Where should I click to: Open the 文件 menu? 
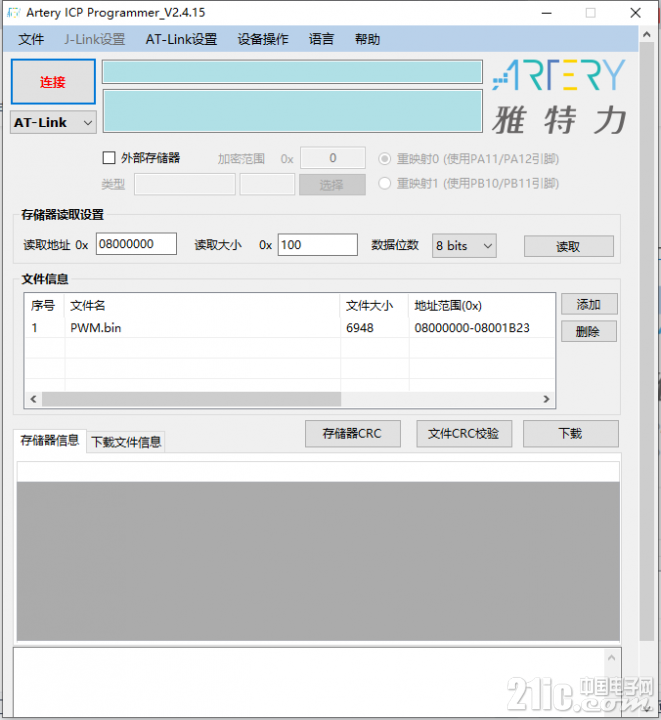31,39
